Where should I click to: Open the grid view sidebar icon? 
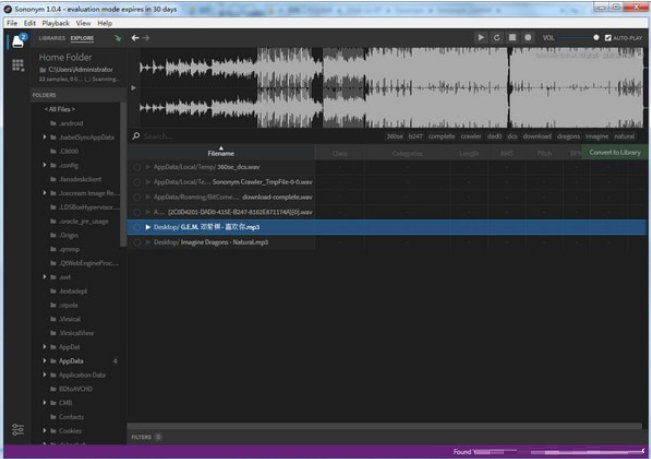click(18, 65)
